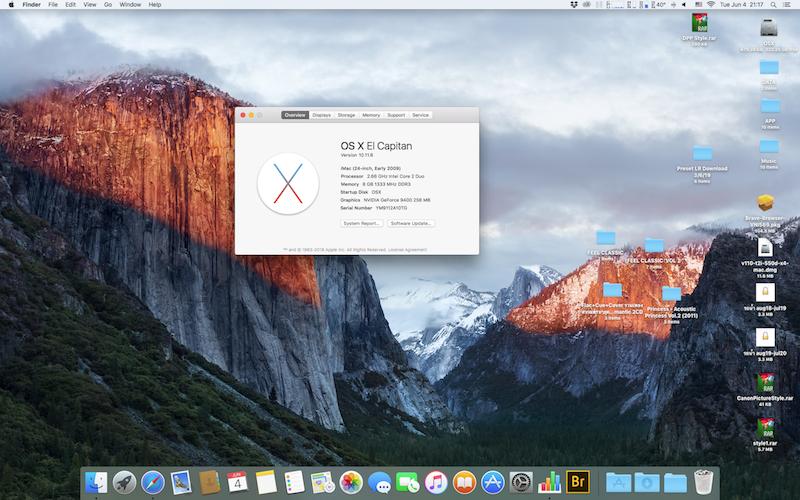800x500 pixels.
Task: Open System Preferences gear in Dock
Action: (521, 482)
